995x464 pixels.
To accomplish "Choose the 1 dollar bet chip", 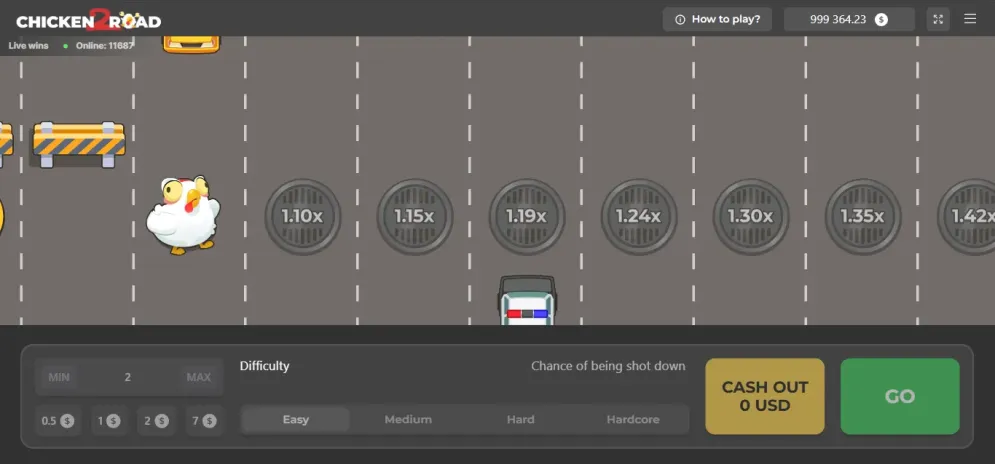I will coord(109,420).
